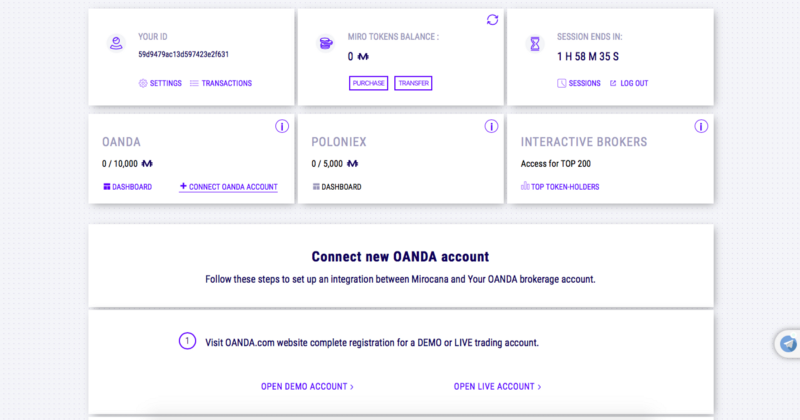This screenshot has width=800, height=420.
Task: Open the OANDA Dashboard link
Action: (128, 187)
